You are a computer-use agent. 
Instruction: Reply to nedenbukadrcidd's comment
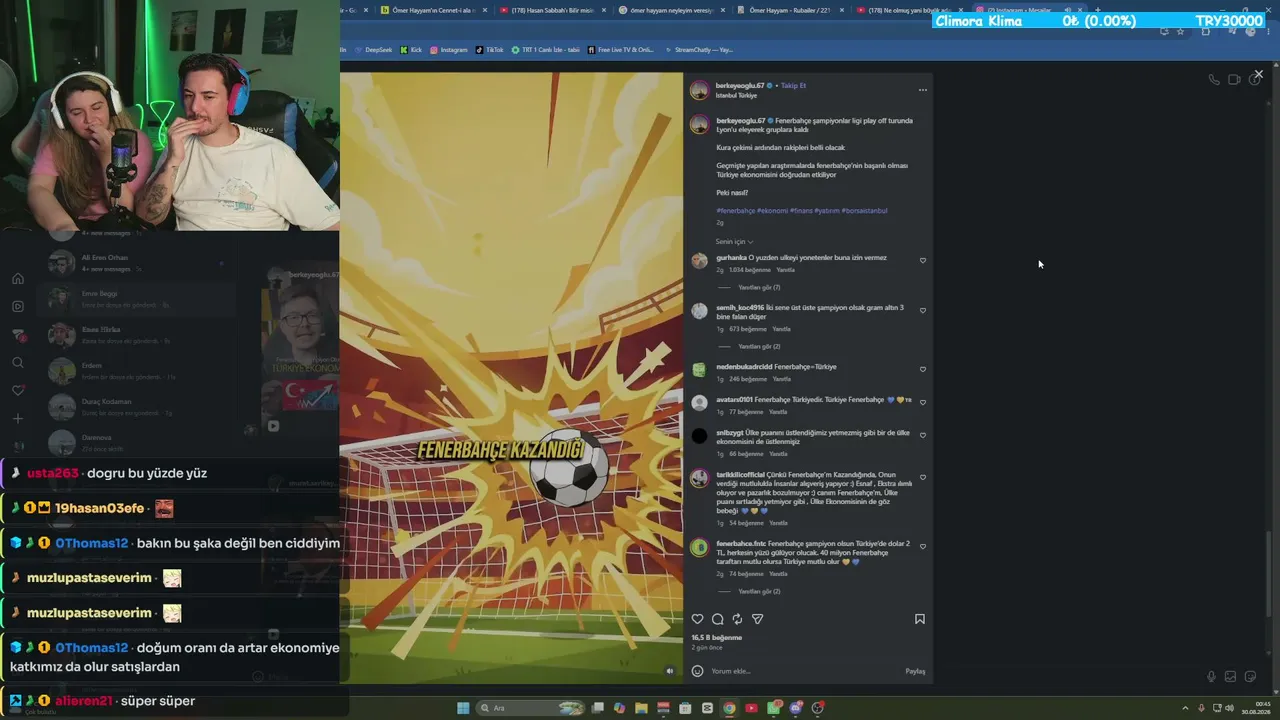click(782, 379)
